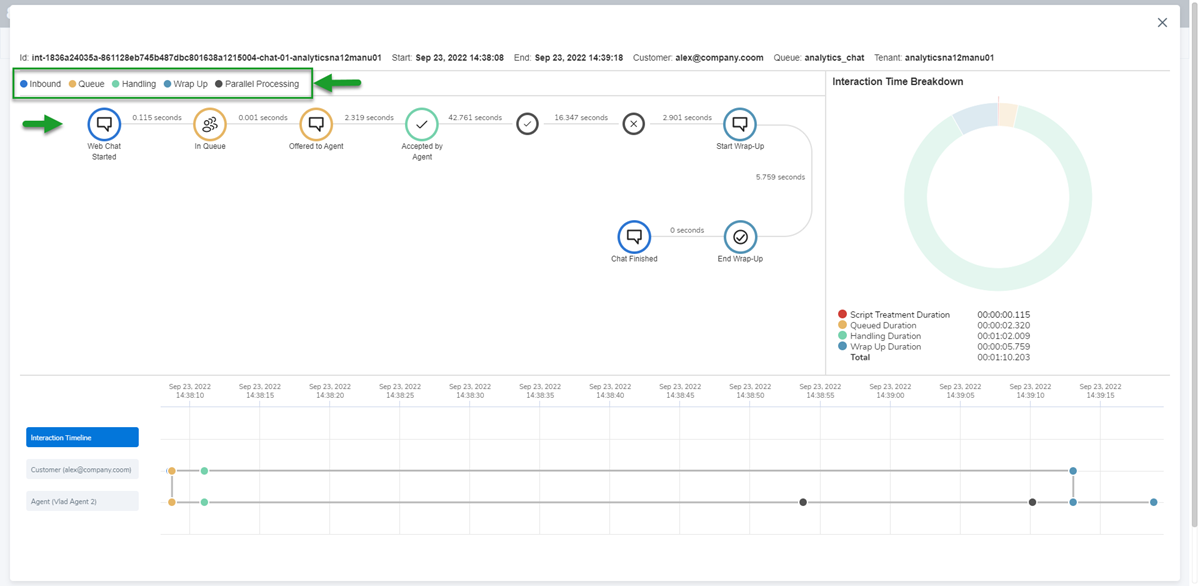Click the Sep 23, 2022 14:38:10 time label
Viewport: 1200px width, 586px height.
[x=190, y=391]
